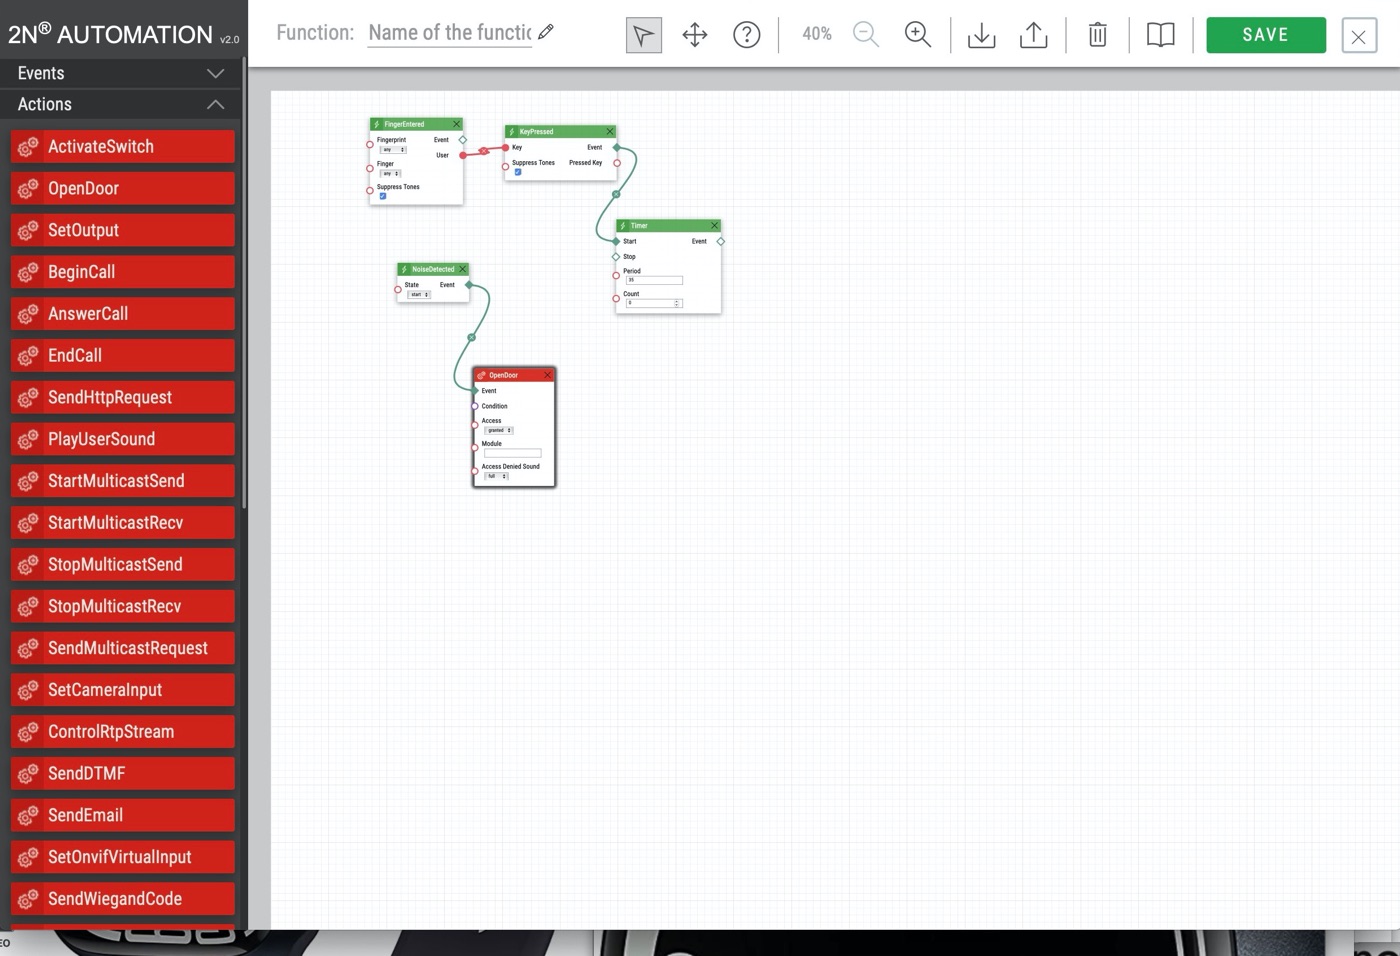This screenshot has height=956, width=1400.
Task: Delete the KeyPressed-to-Timer connection
Action: click(616, 194)
